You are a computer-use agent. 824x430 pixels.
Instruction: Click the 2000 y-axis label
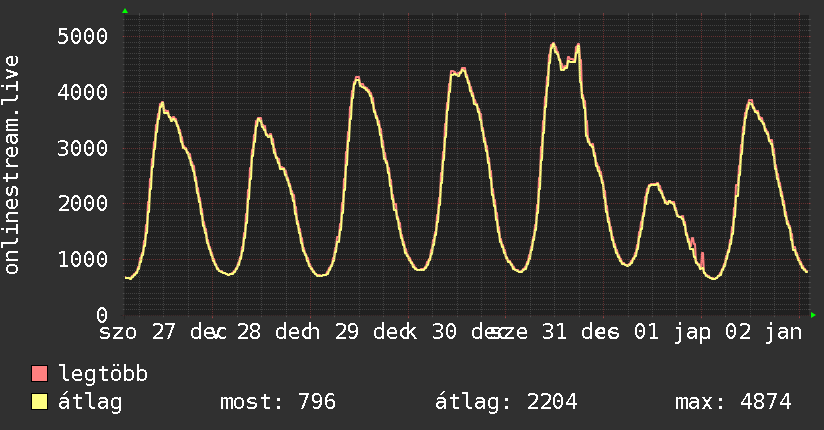pyautogui.click(x=83, y=203)
